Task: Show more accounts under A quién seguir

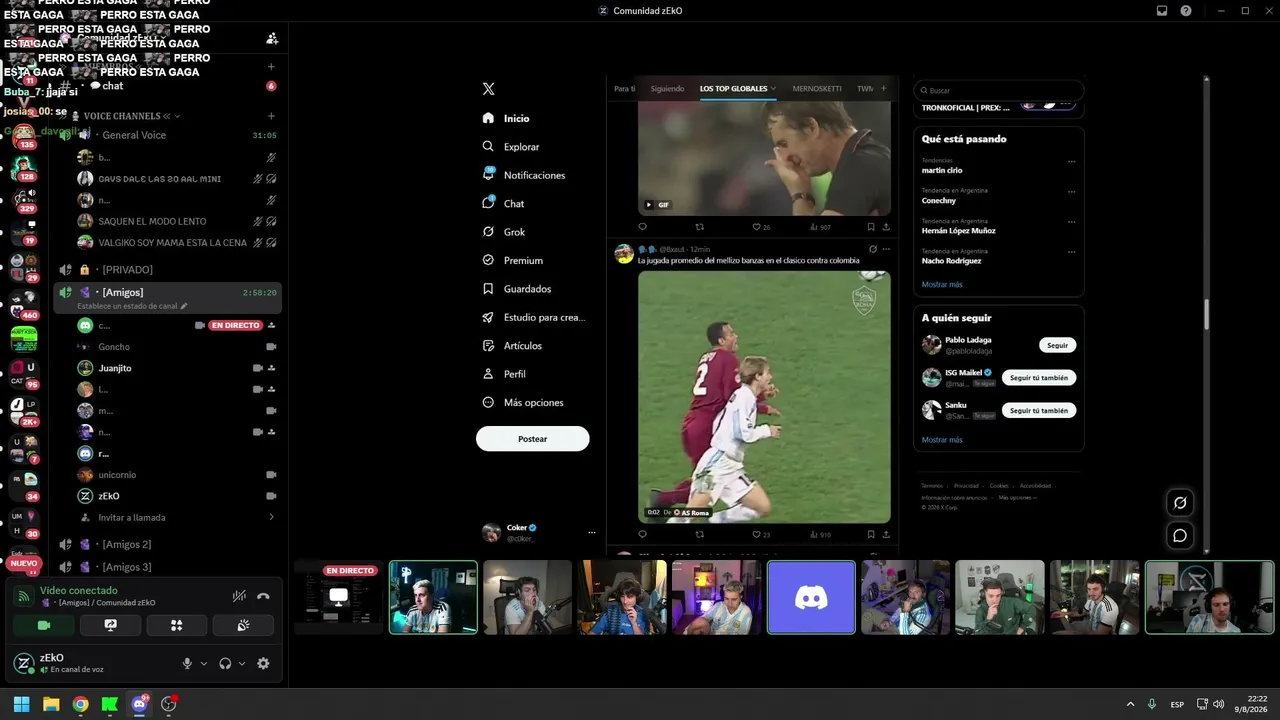Action: point(942,440)
